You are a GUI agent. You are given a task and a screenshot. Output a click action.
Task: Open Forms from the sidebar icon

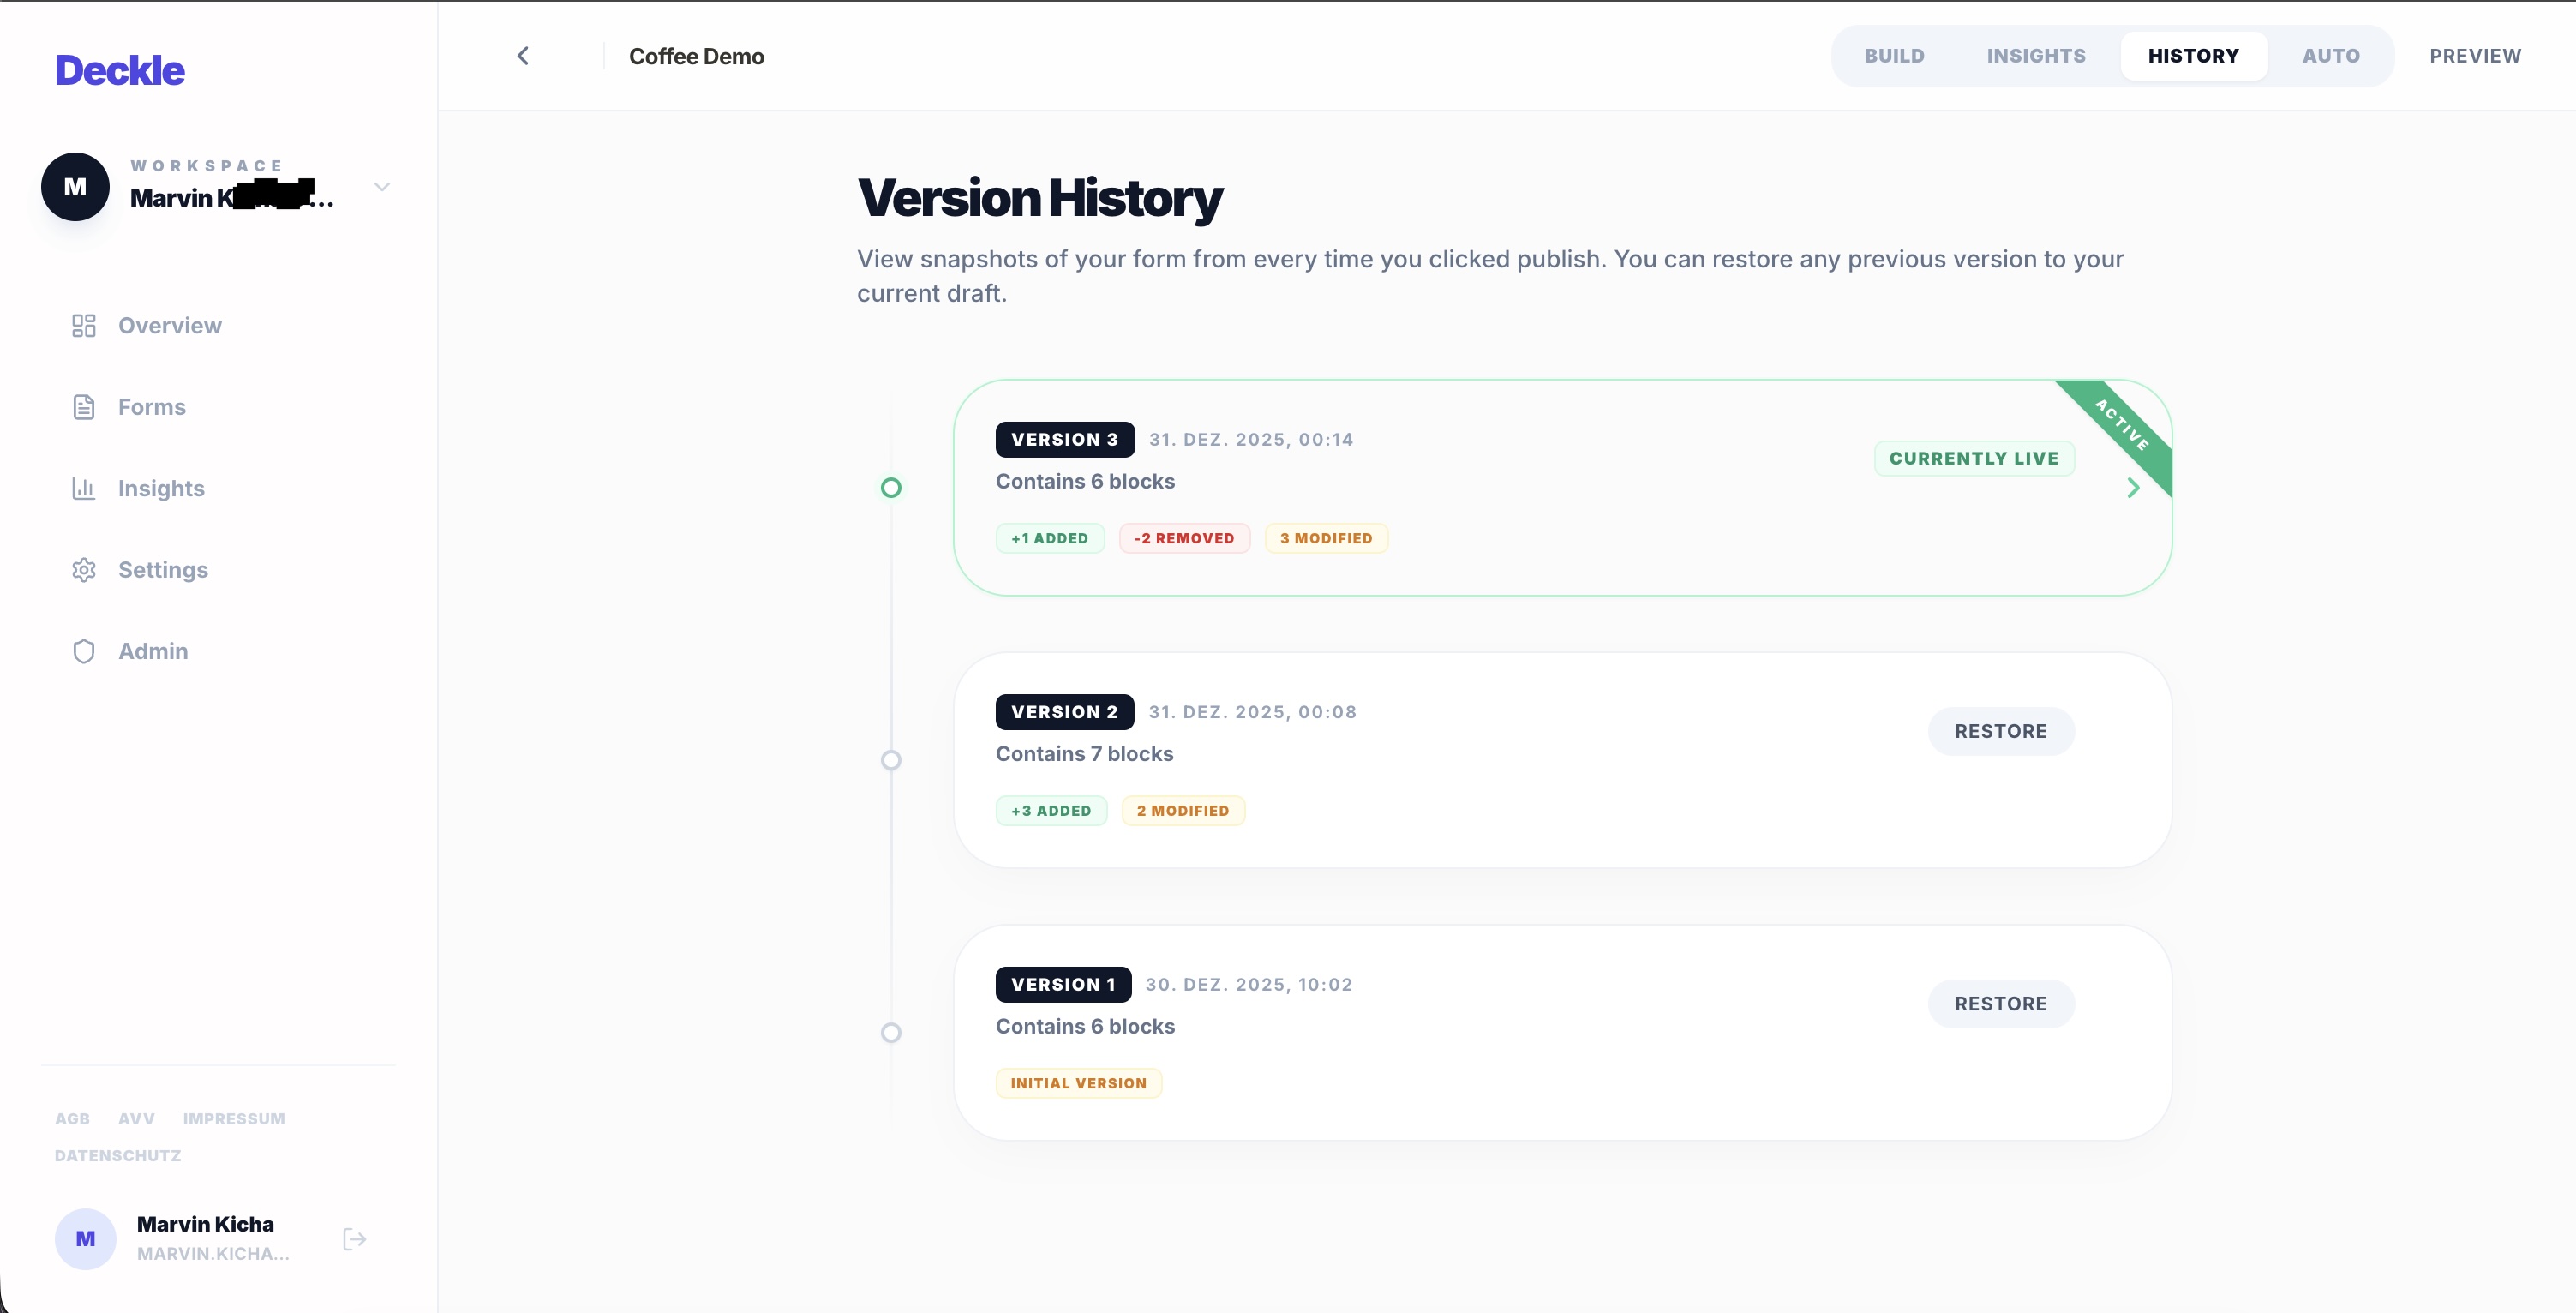[84, 406]
